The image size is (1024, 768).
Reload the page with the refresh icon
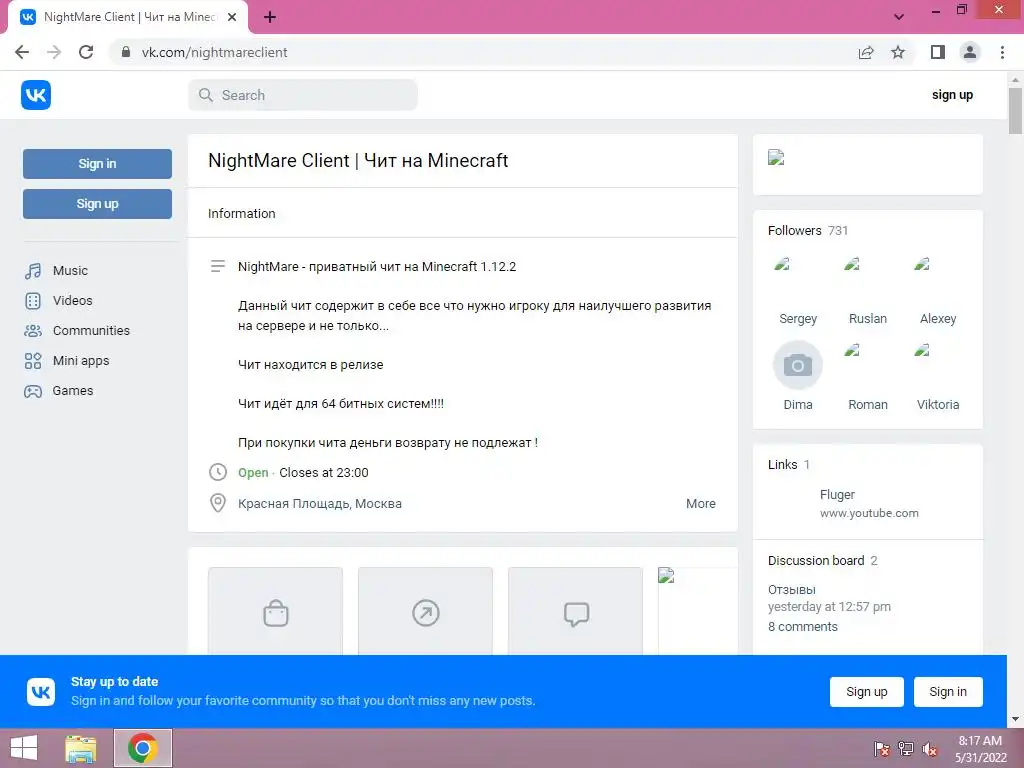(86, 52)
